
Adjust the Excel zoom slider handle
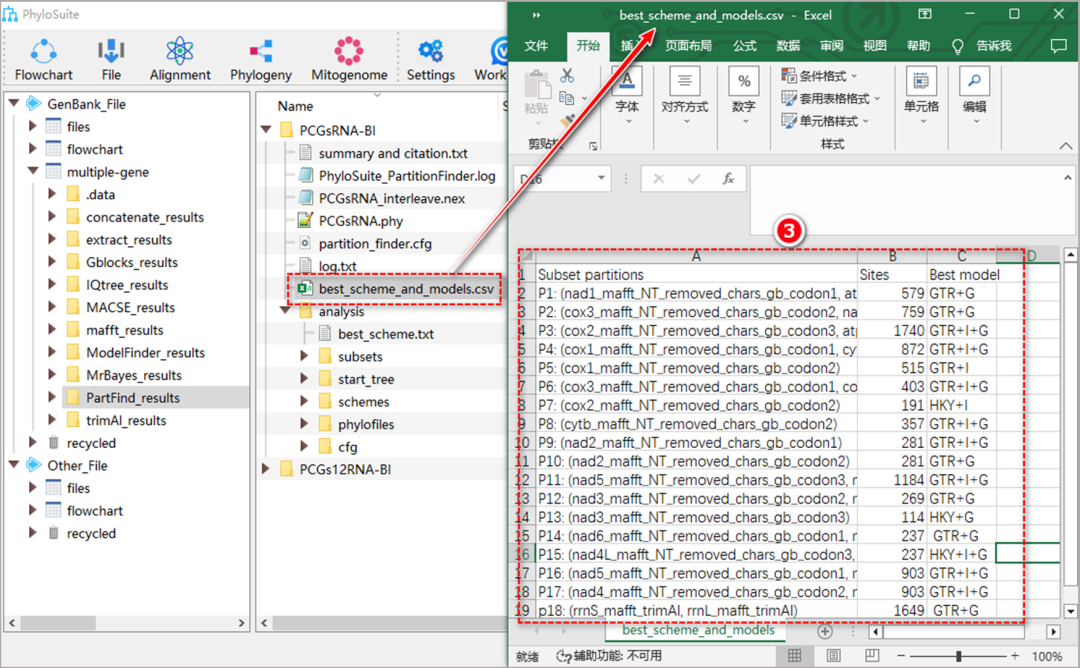coord(958,656)
